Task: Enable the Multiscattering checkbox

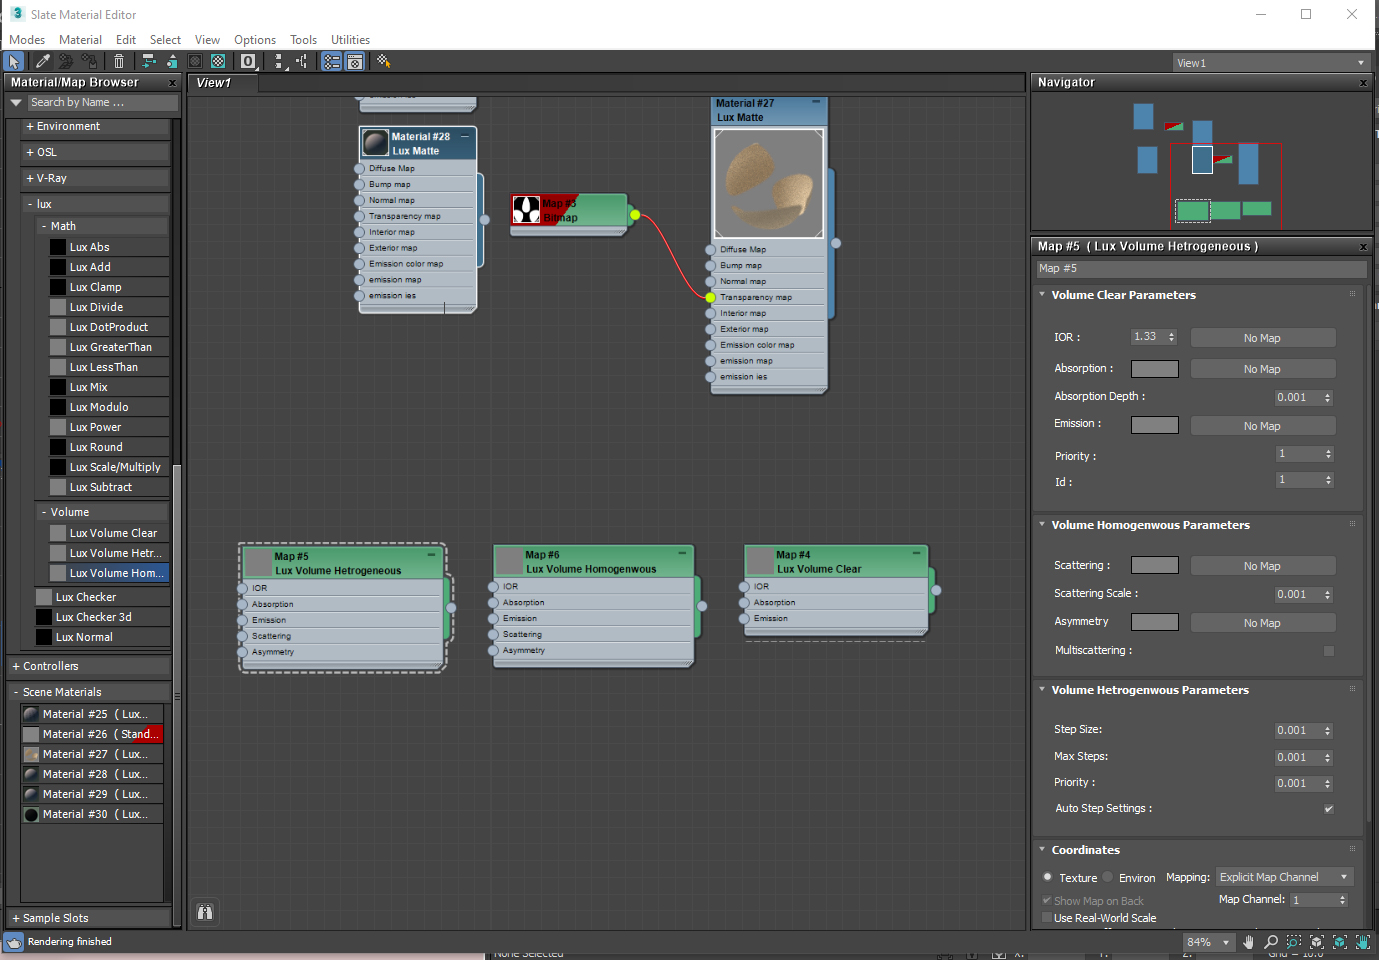Action: pos(1328,651)
